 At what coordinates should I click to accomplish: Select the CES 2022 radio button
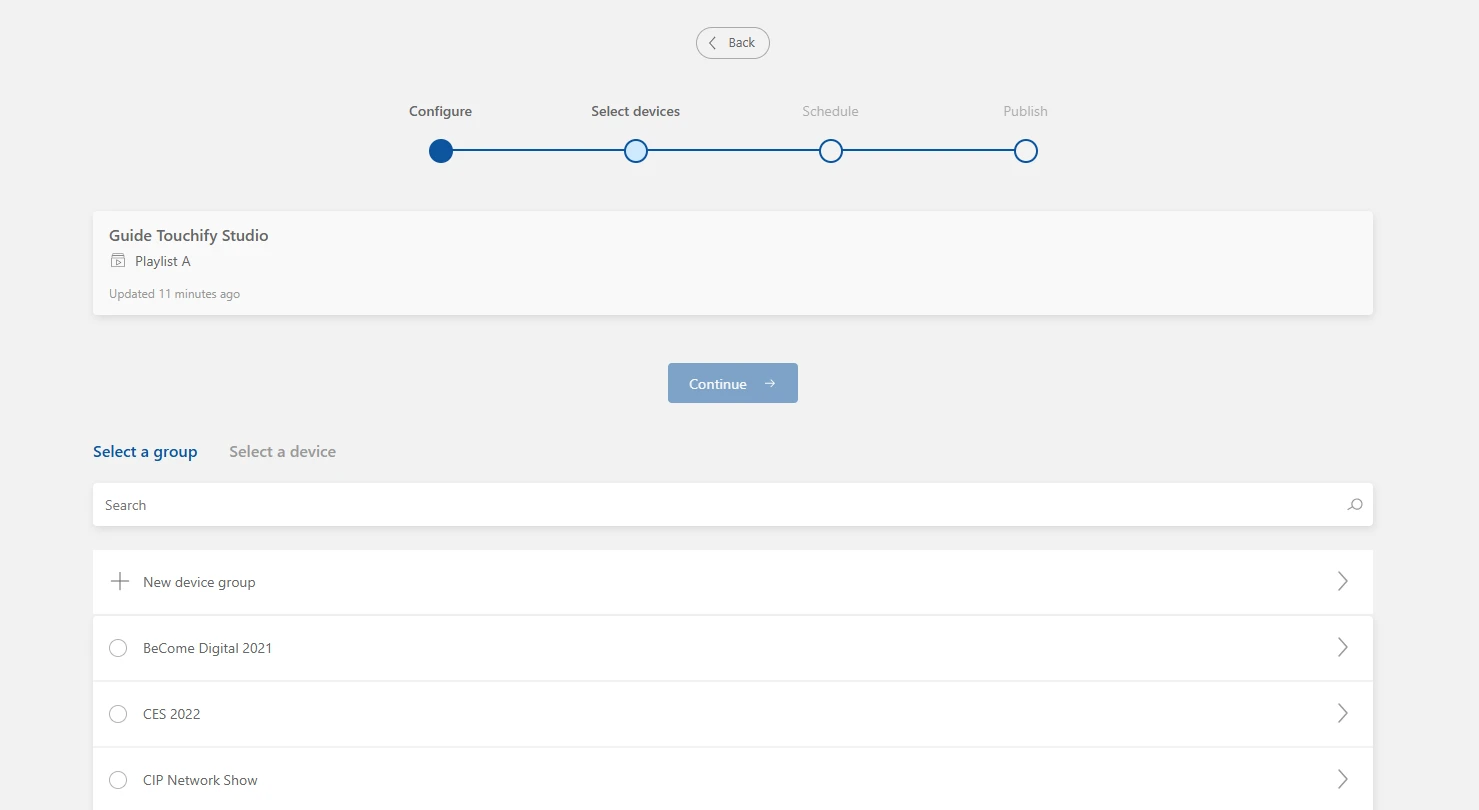pos(118,714)
